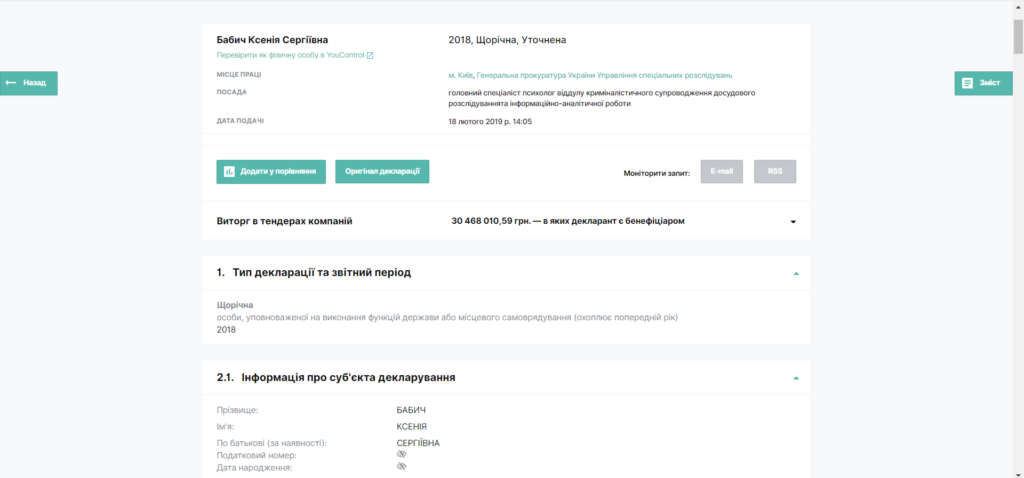Collapse section 2.1 Інформація про суб'єкта chevron
Image resolution: width=1024 pixels, height=478 pixels.
795,378
